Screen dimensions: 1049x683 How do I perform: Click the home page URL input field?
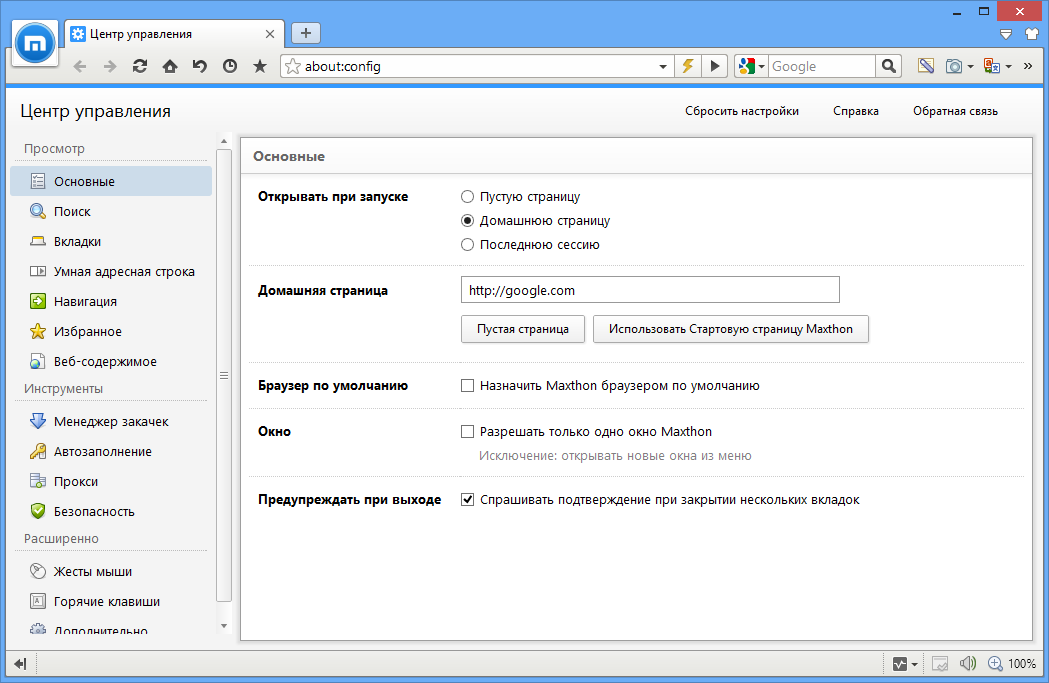650,290
